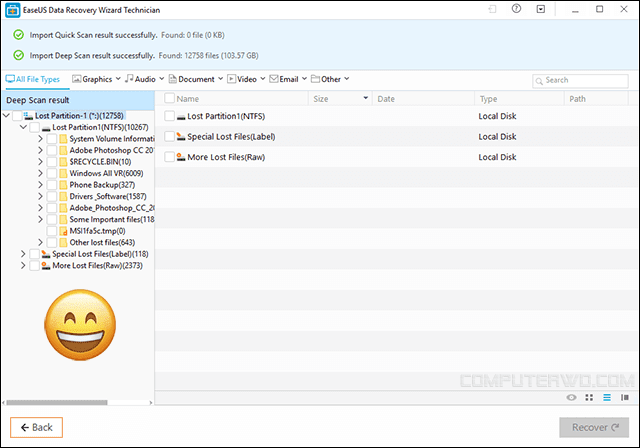Click the Recover button
Image resolution: width=640 pixels, height=448 pixels.
pos(594,427)
